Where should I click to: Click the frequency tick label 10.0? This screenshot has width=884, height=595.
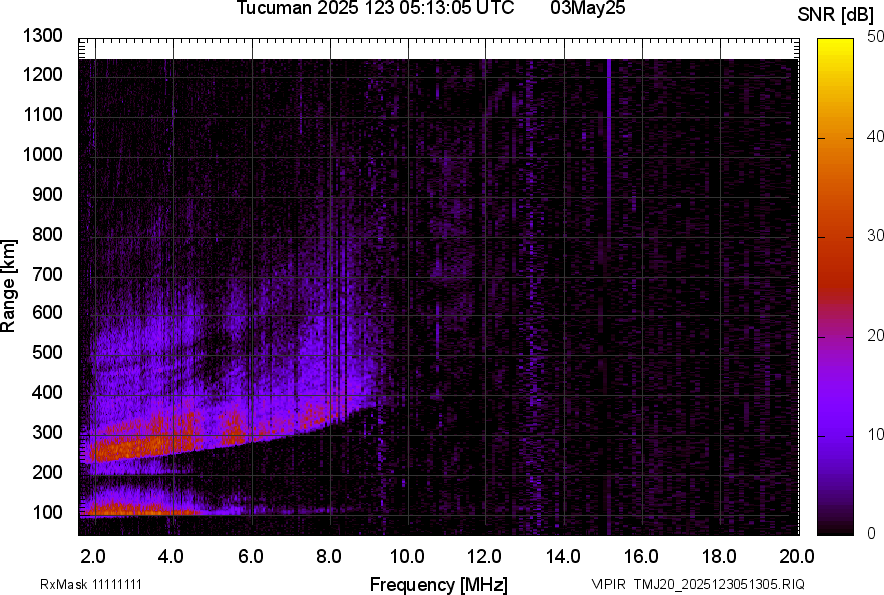(408, 557)
